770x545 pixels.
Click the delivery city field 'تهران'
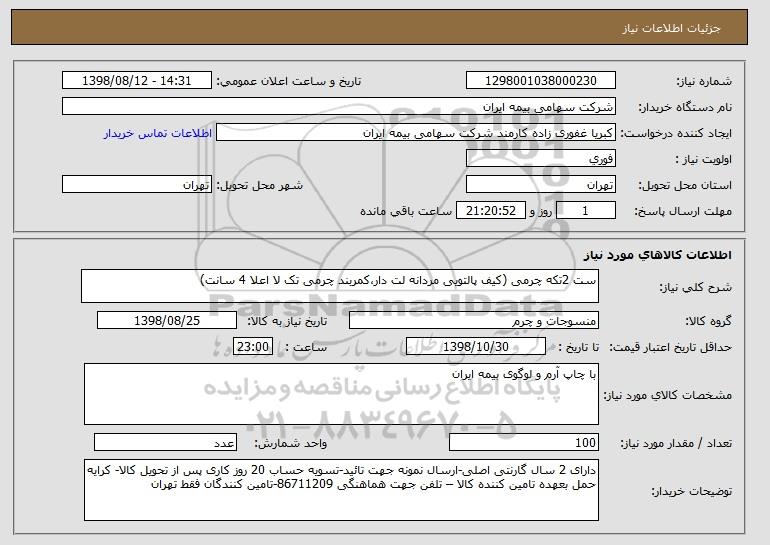point(137,185)
